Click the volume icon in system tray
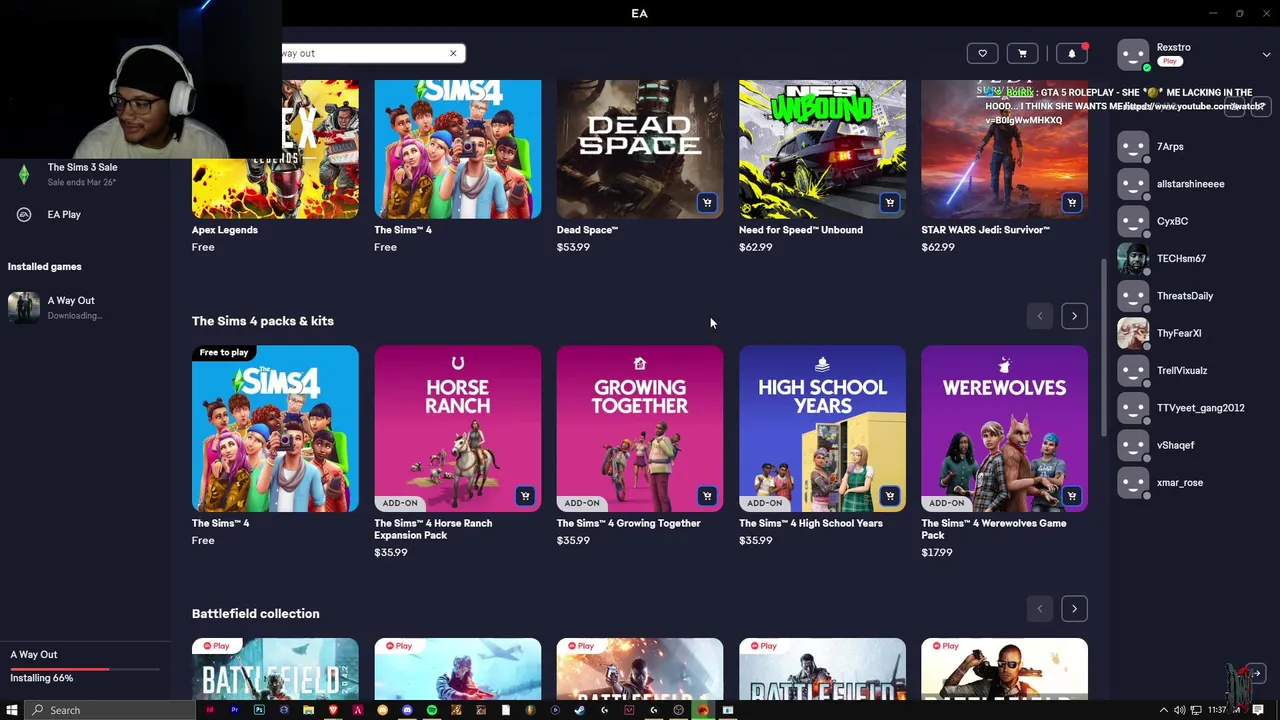The width and height of the screenshot is (1280, 720). tap(1180, 710)
